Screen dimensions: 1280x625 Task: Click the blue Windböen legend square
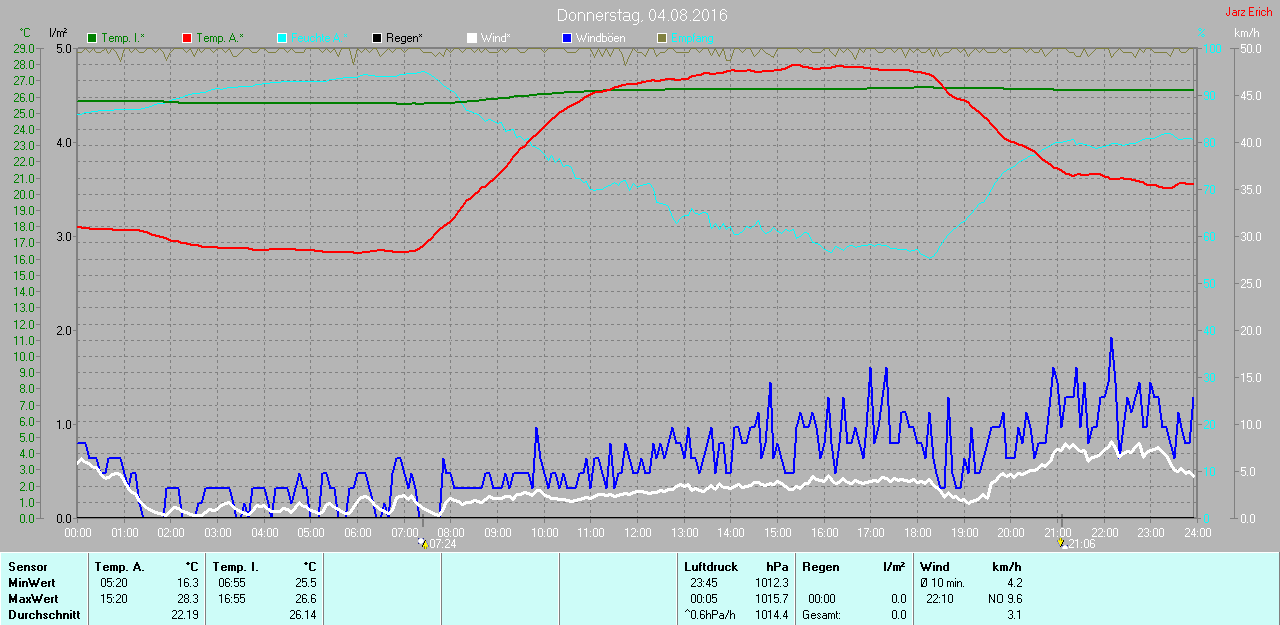click(x=567, y=38)
